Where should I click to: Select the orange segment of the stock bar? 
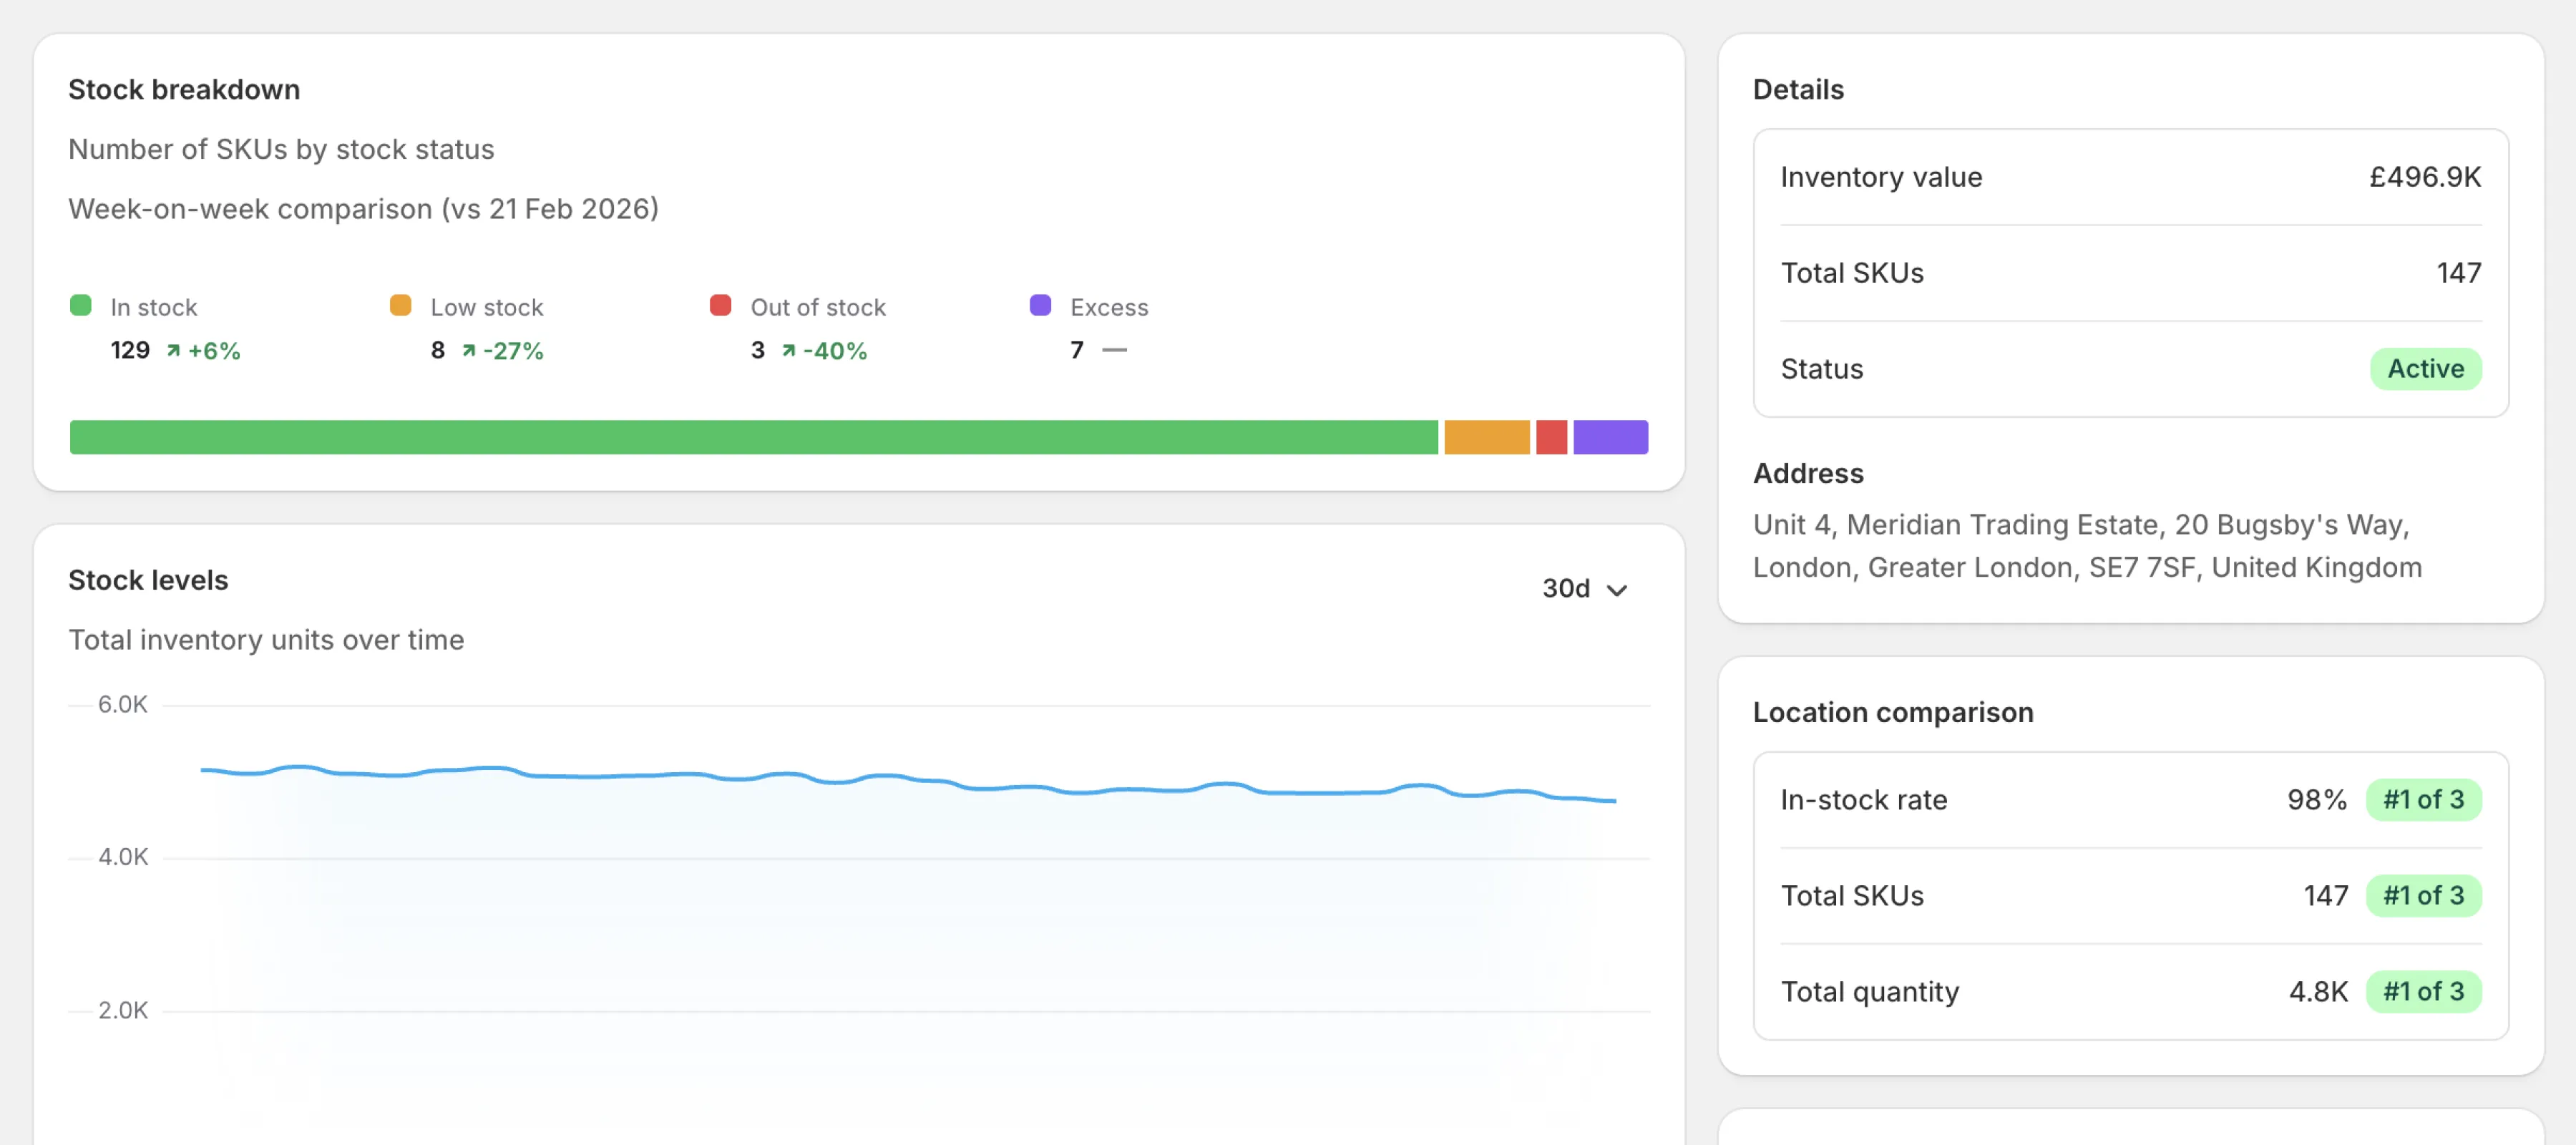tap(1486, 436)
